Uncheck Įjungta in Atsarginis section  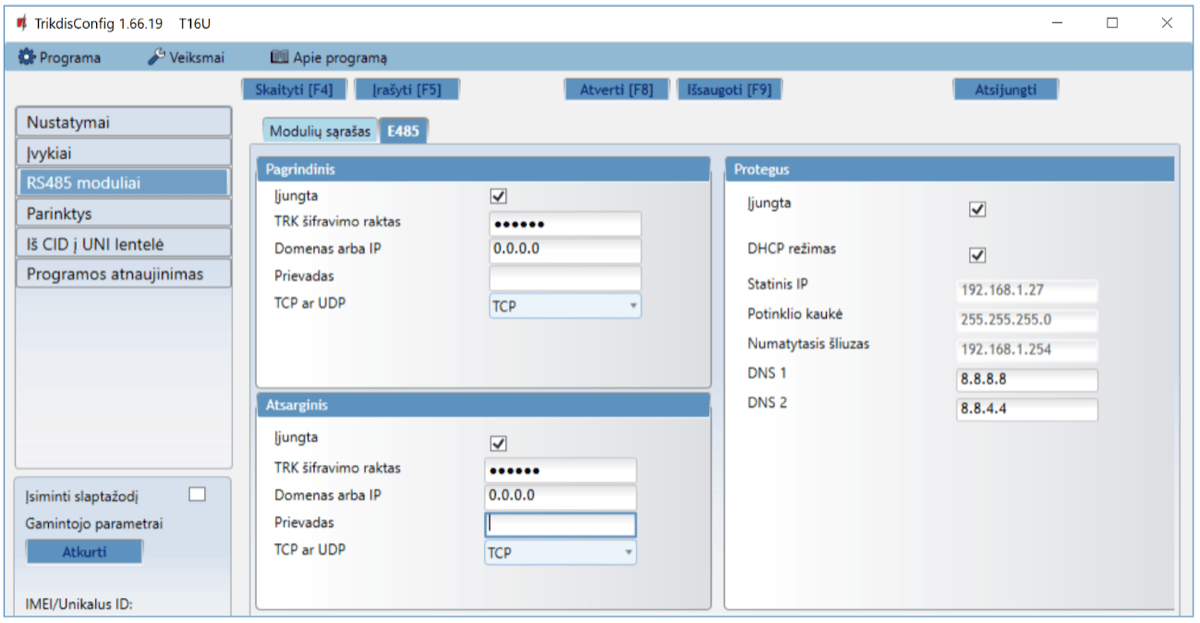tap(498, 443)
